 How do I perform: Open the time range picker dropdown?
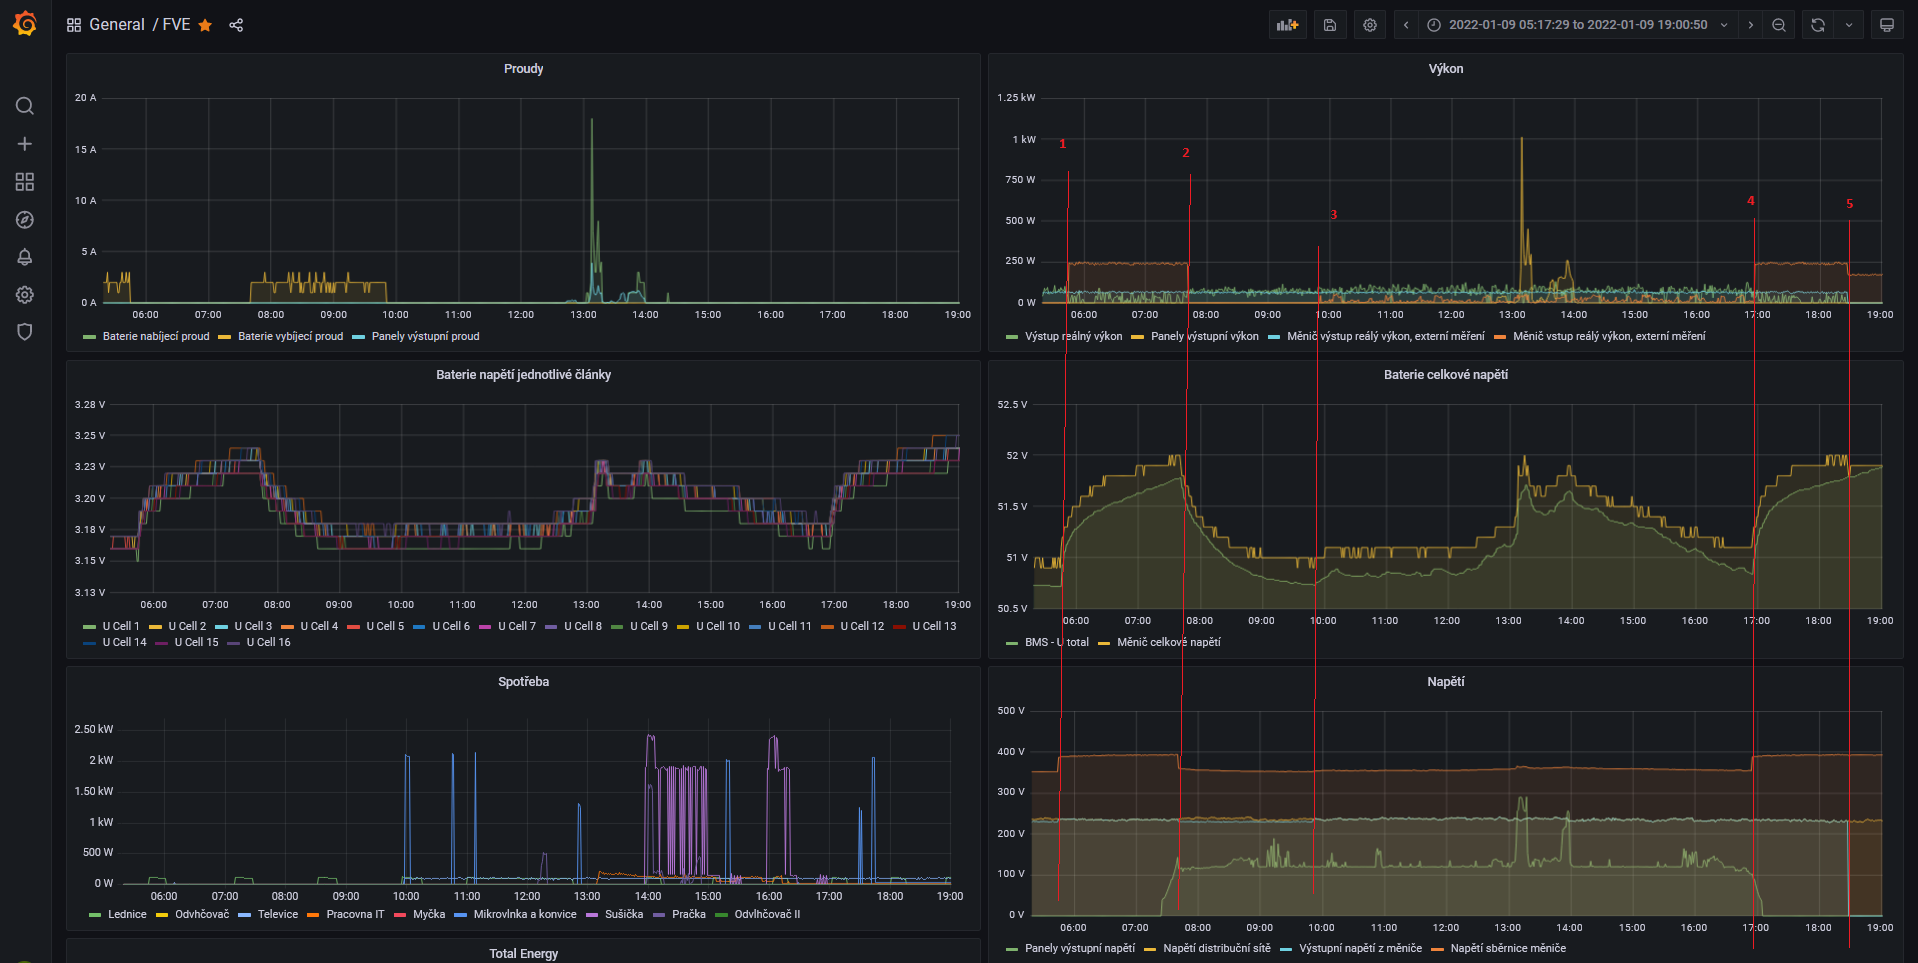pos(1577,25)
